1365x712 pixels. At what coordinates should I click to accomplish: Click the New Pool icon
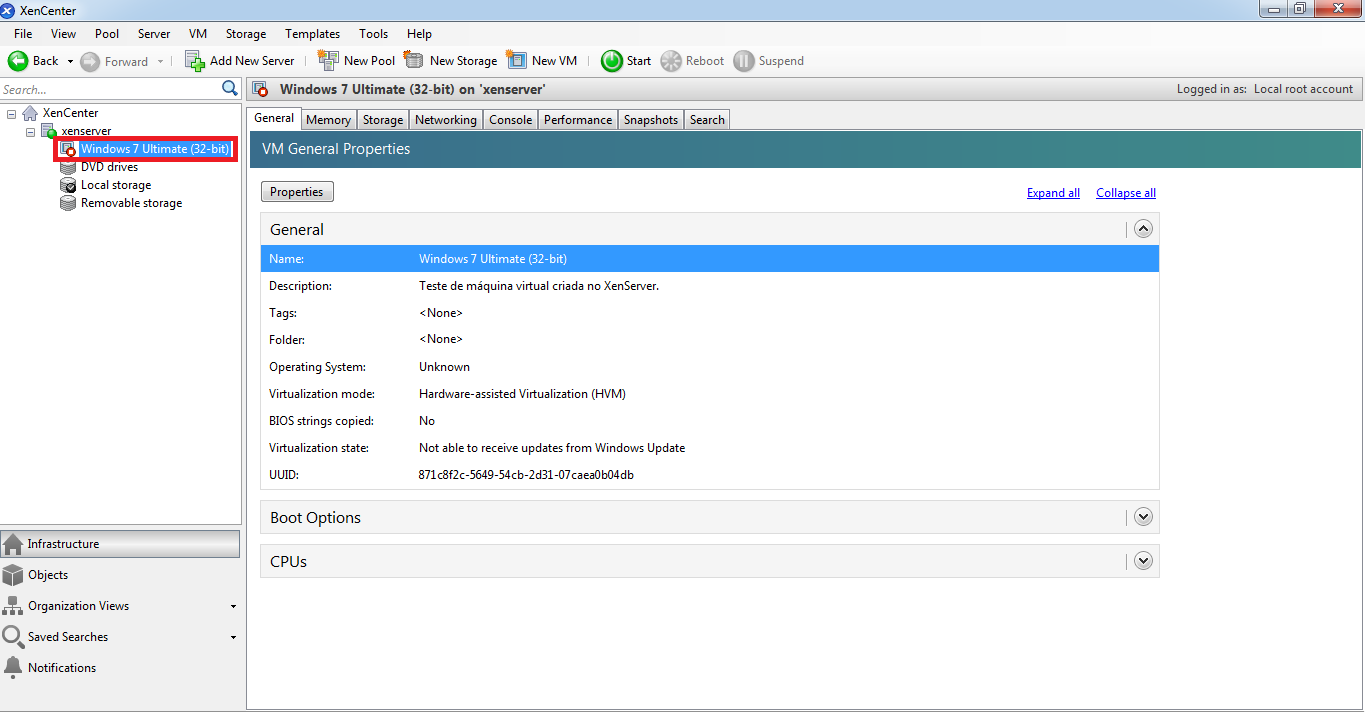[328, 60]
